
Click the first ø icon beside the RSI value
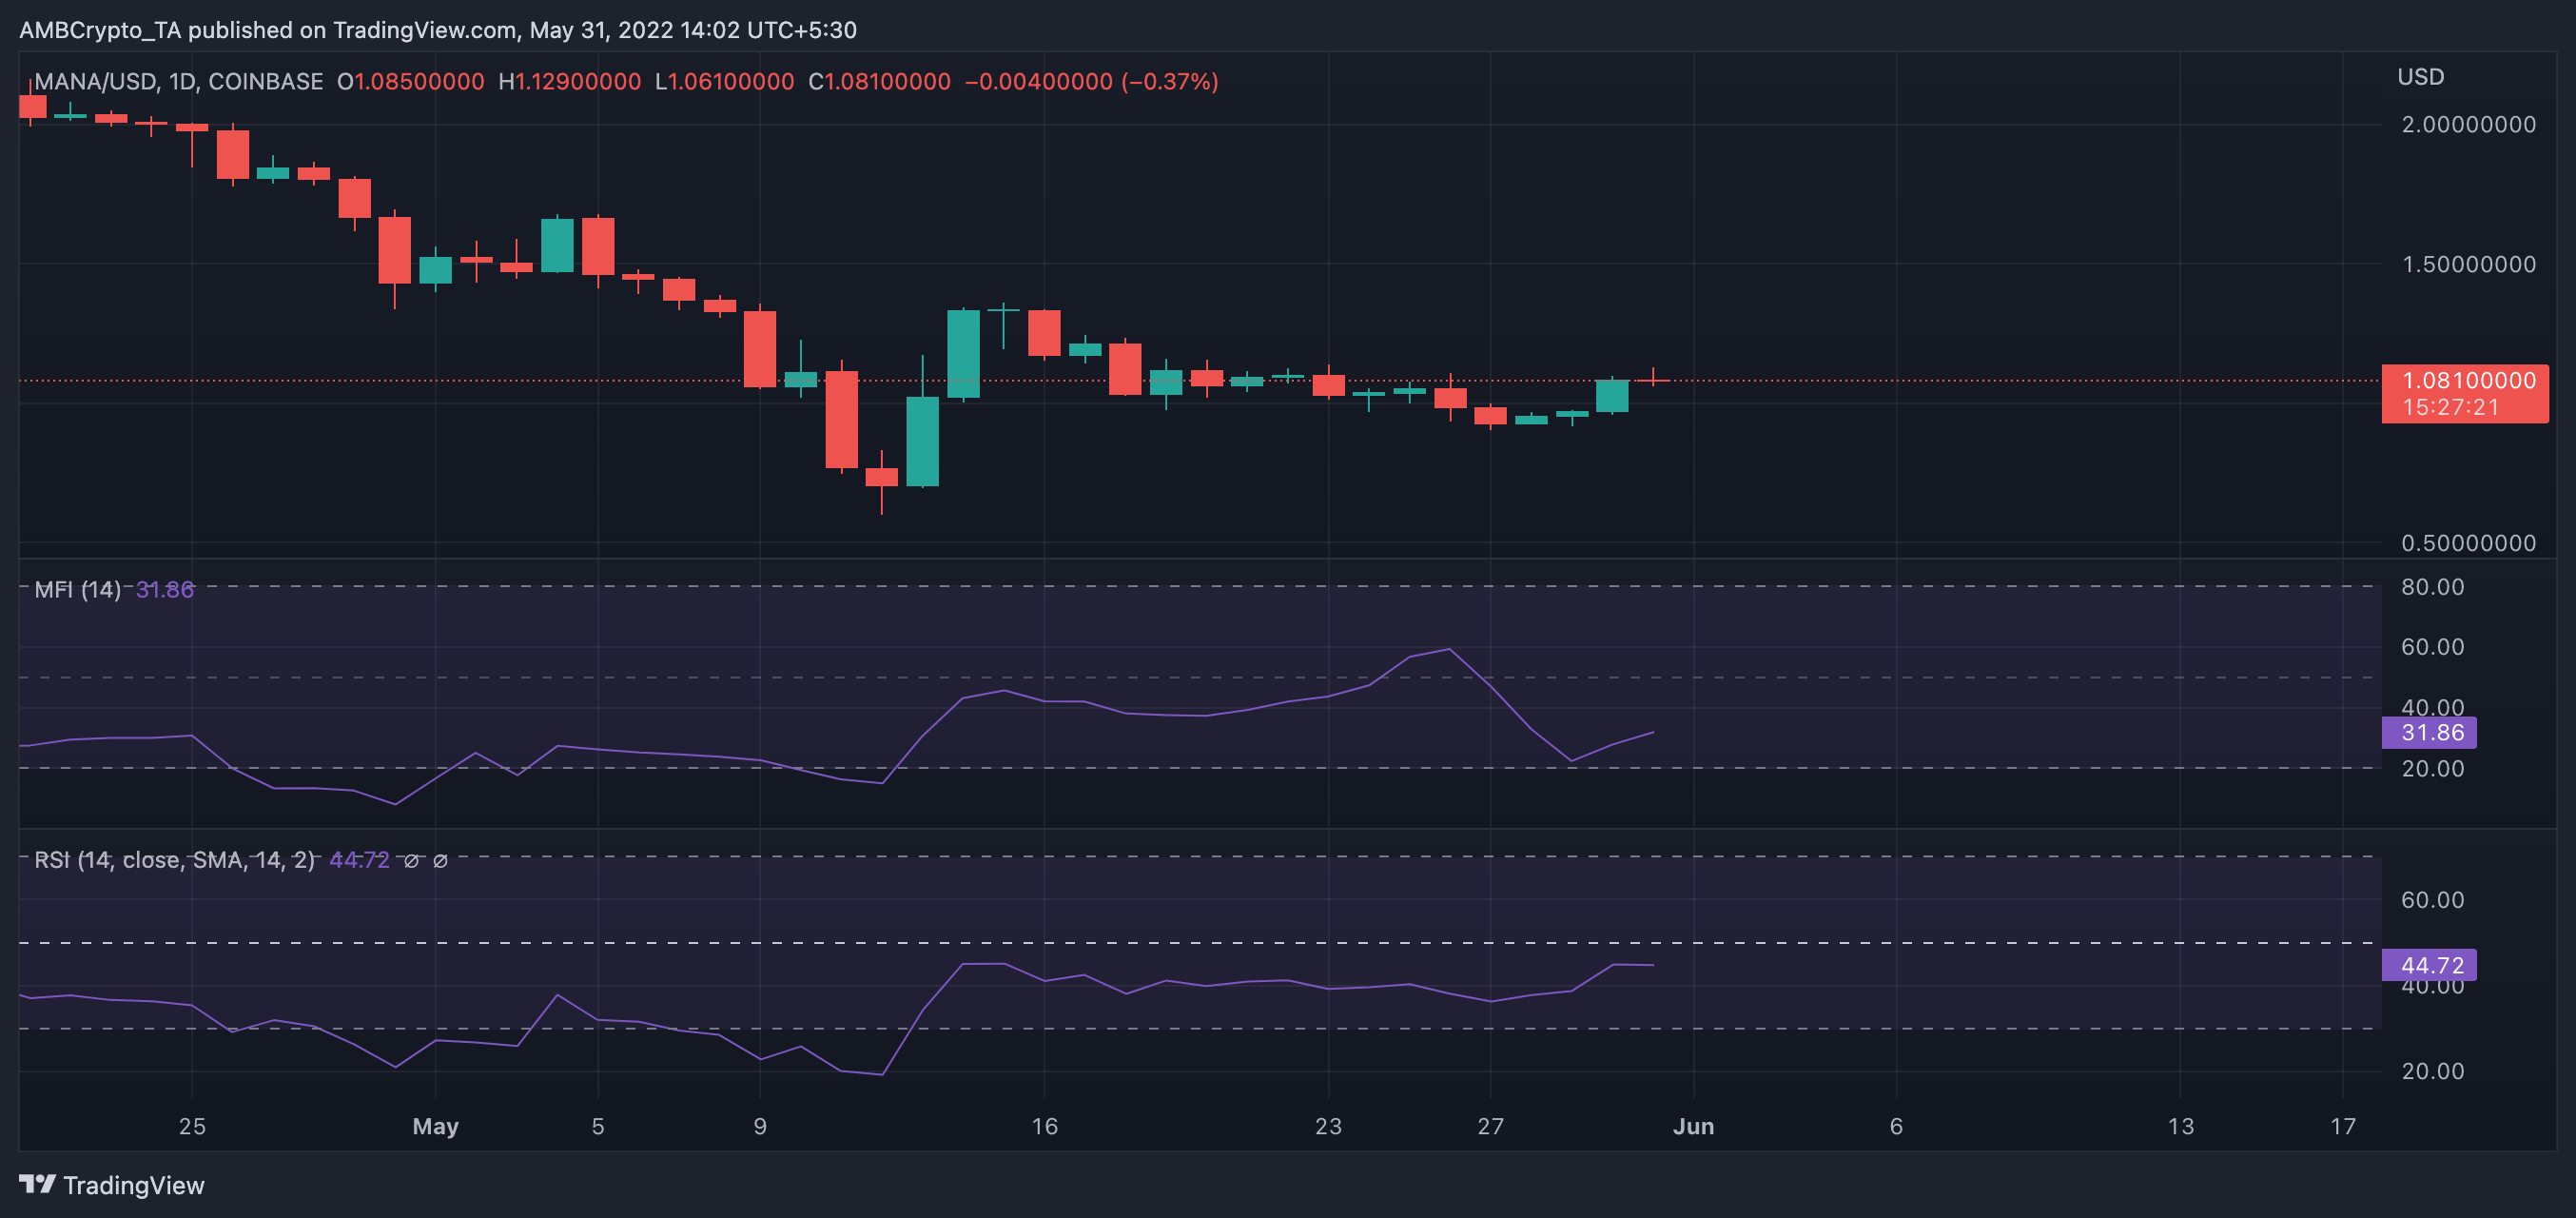pos(411,860)
